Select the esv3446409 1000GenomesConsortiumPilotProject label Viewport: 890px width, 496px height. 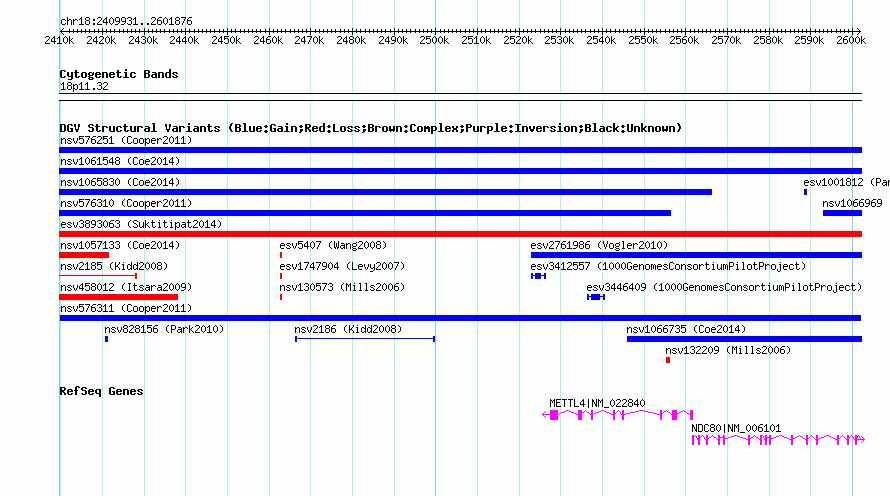(724, 287)
